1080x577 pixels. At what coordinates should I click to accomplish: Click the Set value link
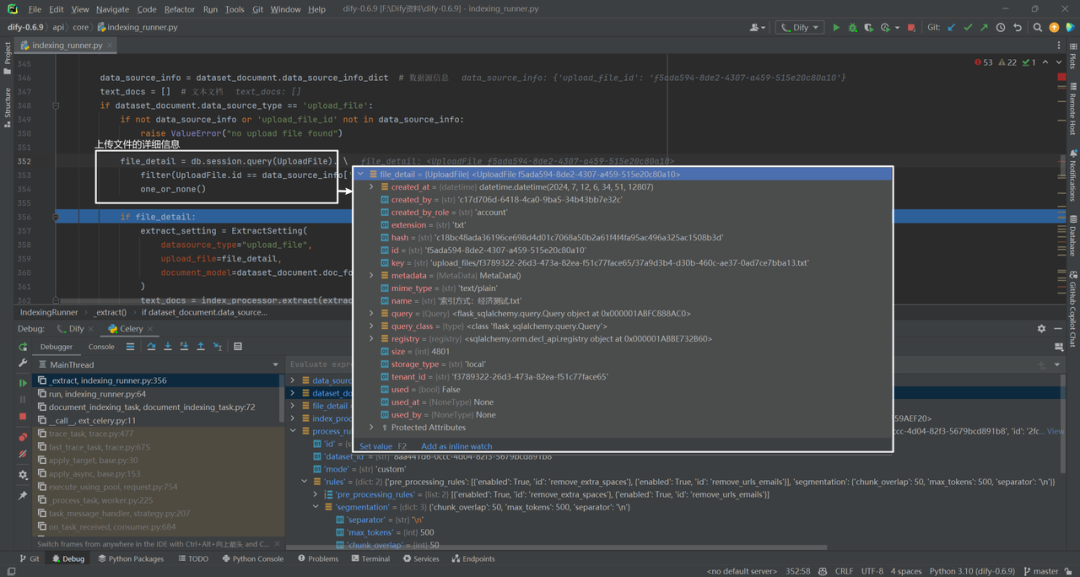point(375,446)
